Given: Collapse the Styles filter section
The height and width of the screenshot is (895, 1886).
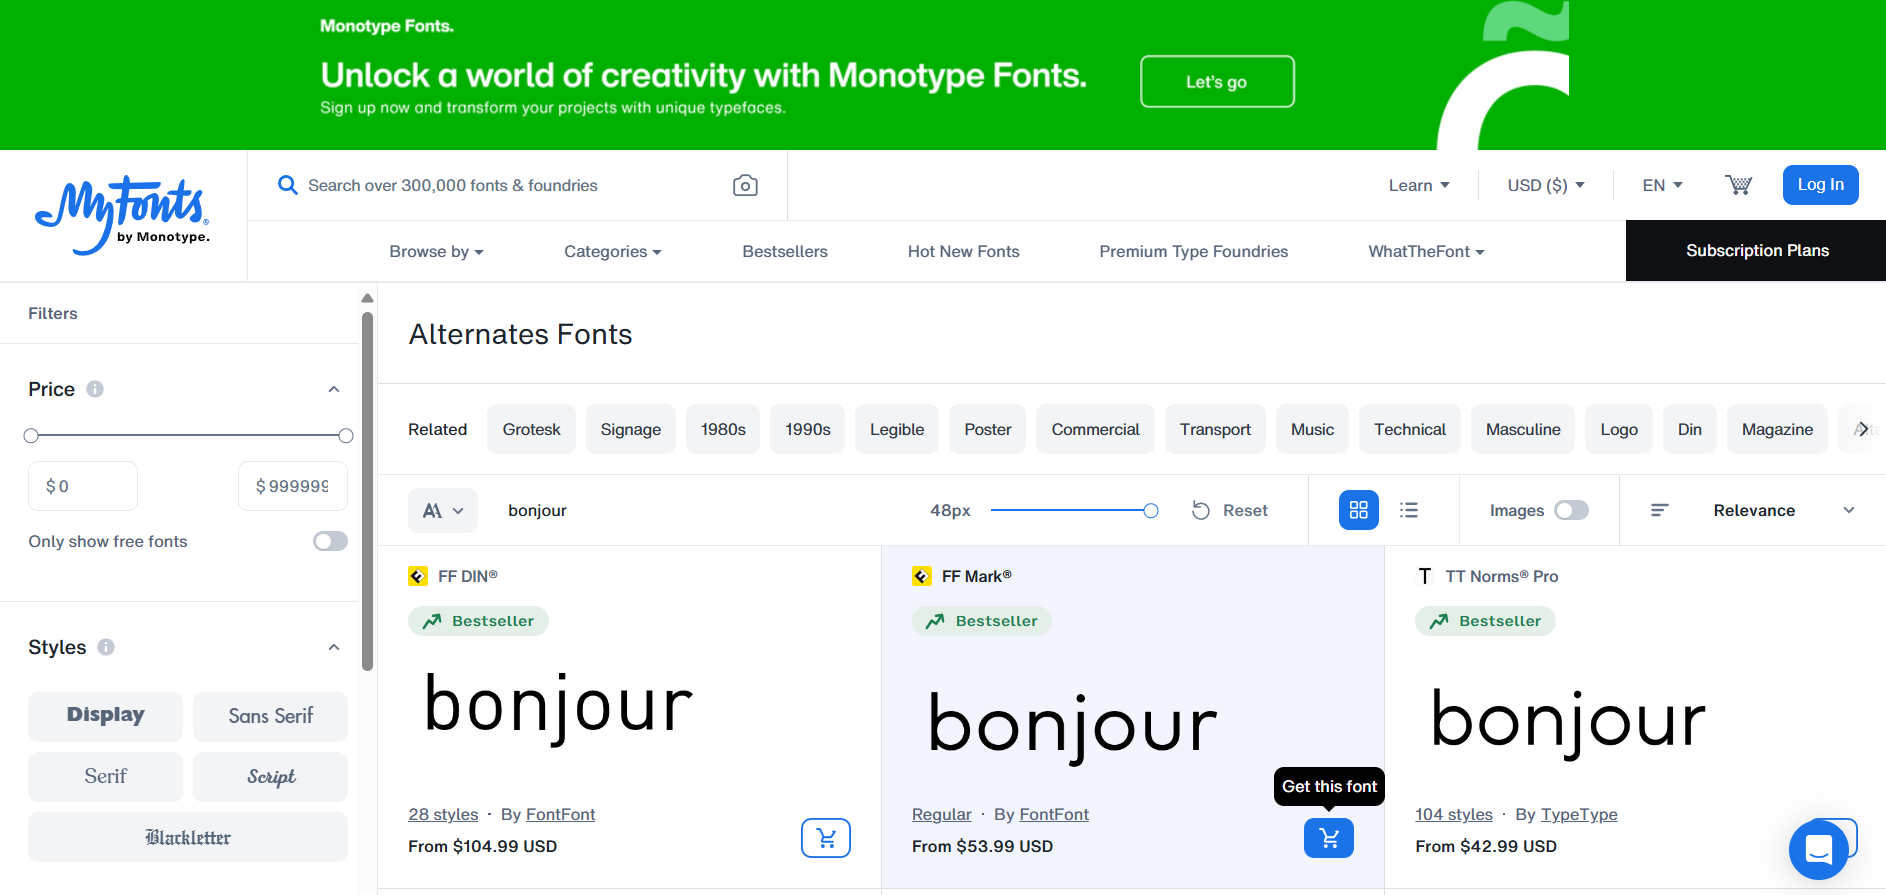Looking at the screenshot, I should tap(334, 647).
